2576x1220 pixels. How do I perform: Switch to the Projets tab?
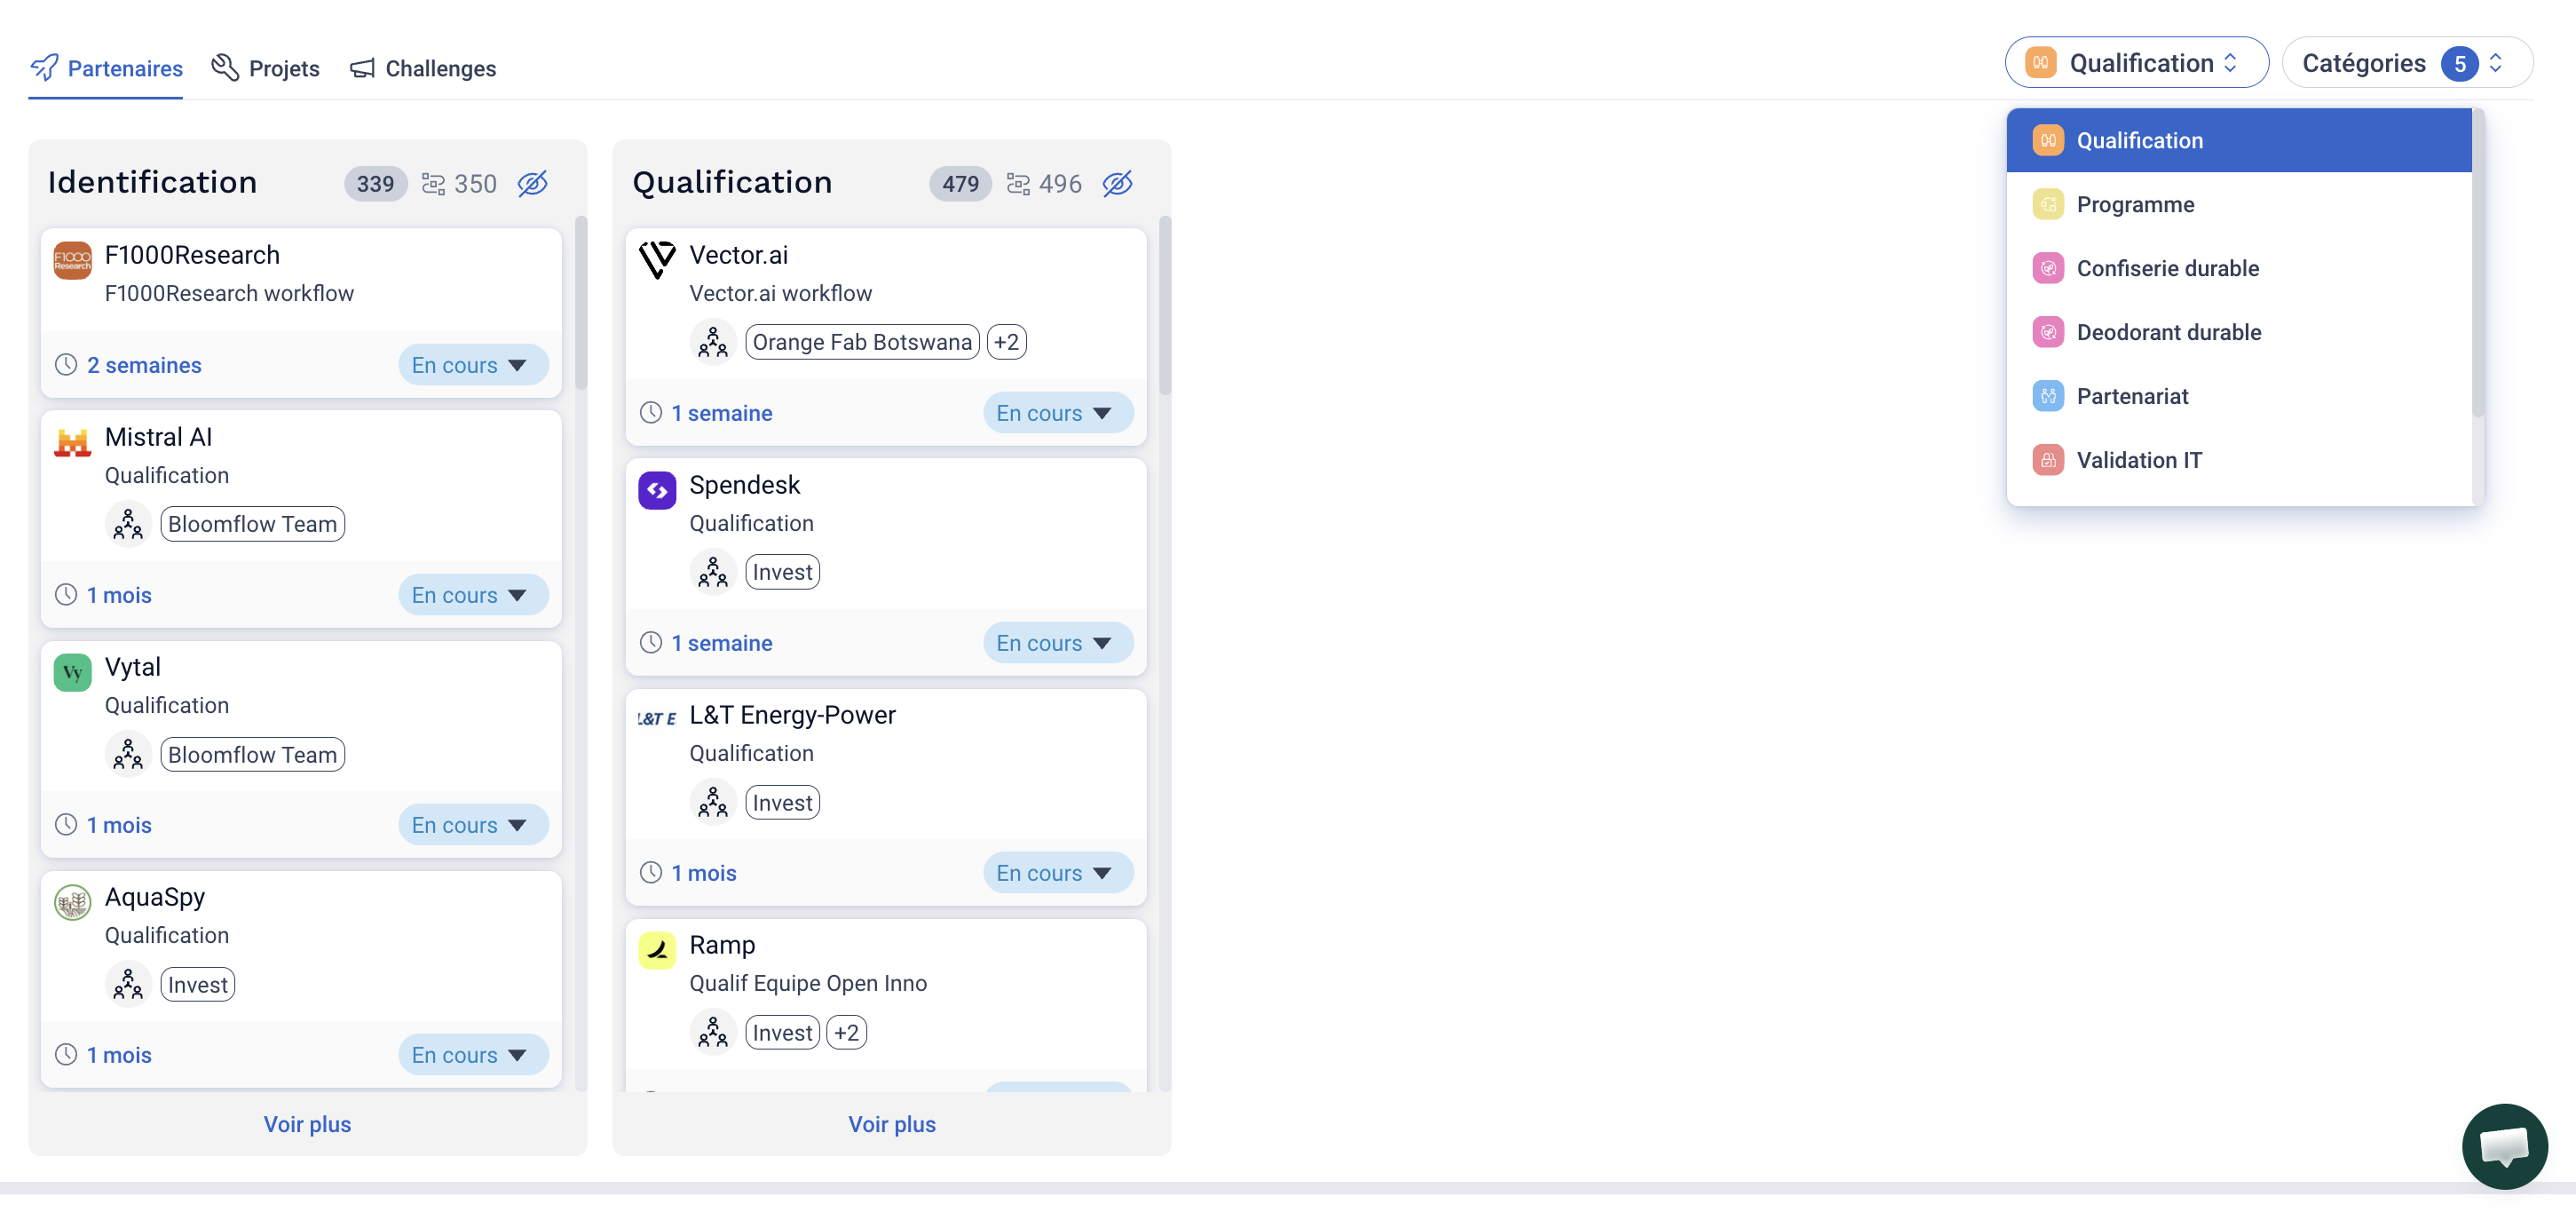click(x=266, y=68)
